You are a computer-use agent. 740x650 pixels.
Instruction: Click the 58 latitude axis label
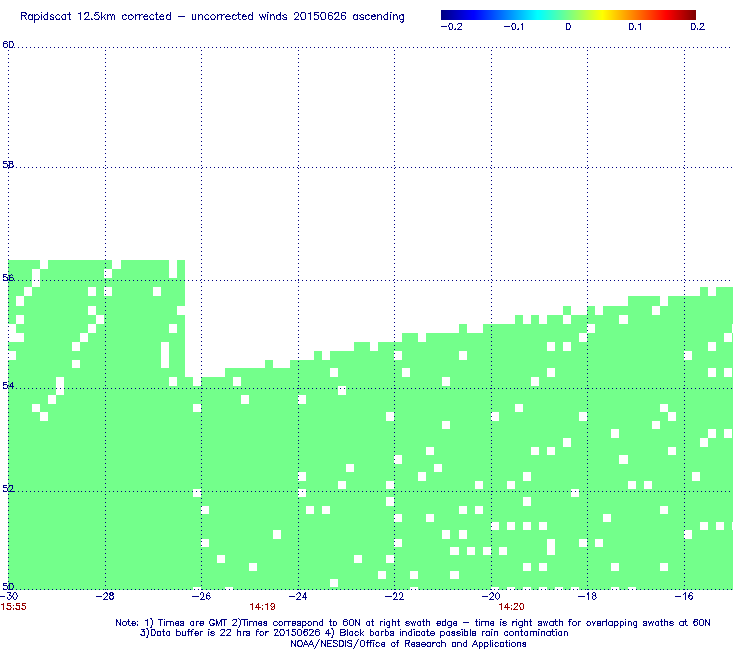tap(8, 165)
